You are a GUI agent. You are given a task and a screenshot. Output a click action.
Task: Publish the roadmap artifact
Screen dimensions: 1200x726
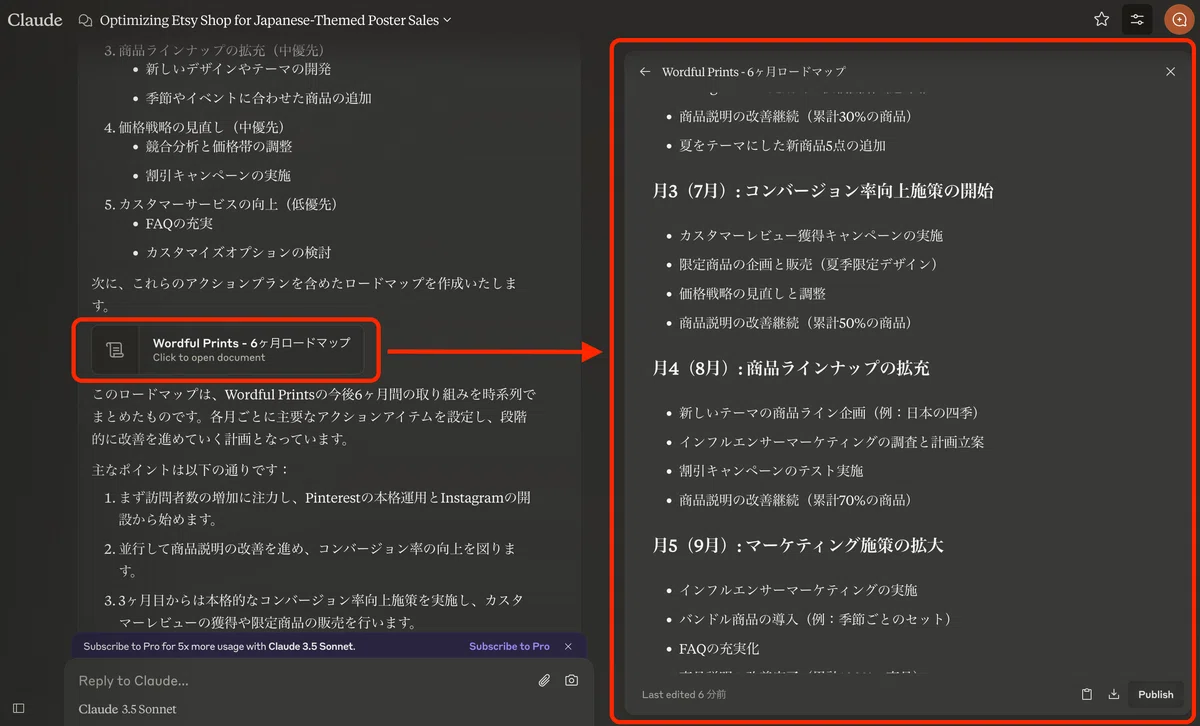click(x=1155, y=694)
